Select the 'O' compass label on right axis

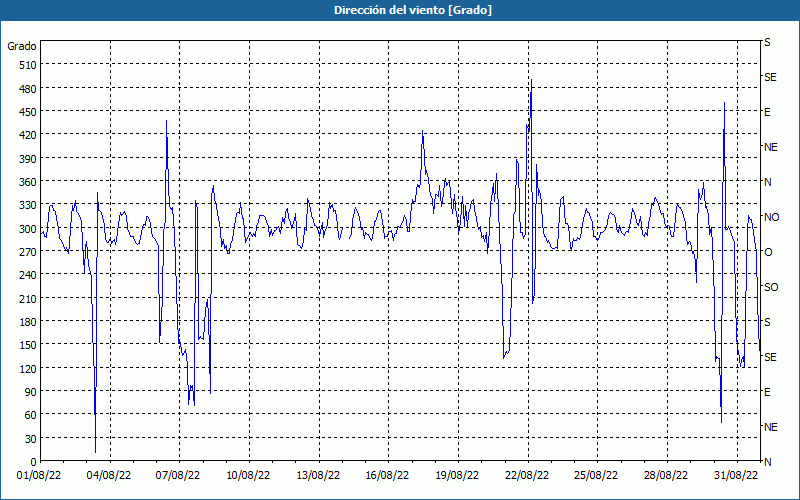coord(768,252)
